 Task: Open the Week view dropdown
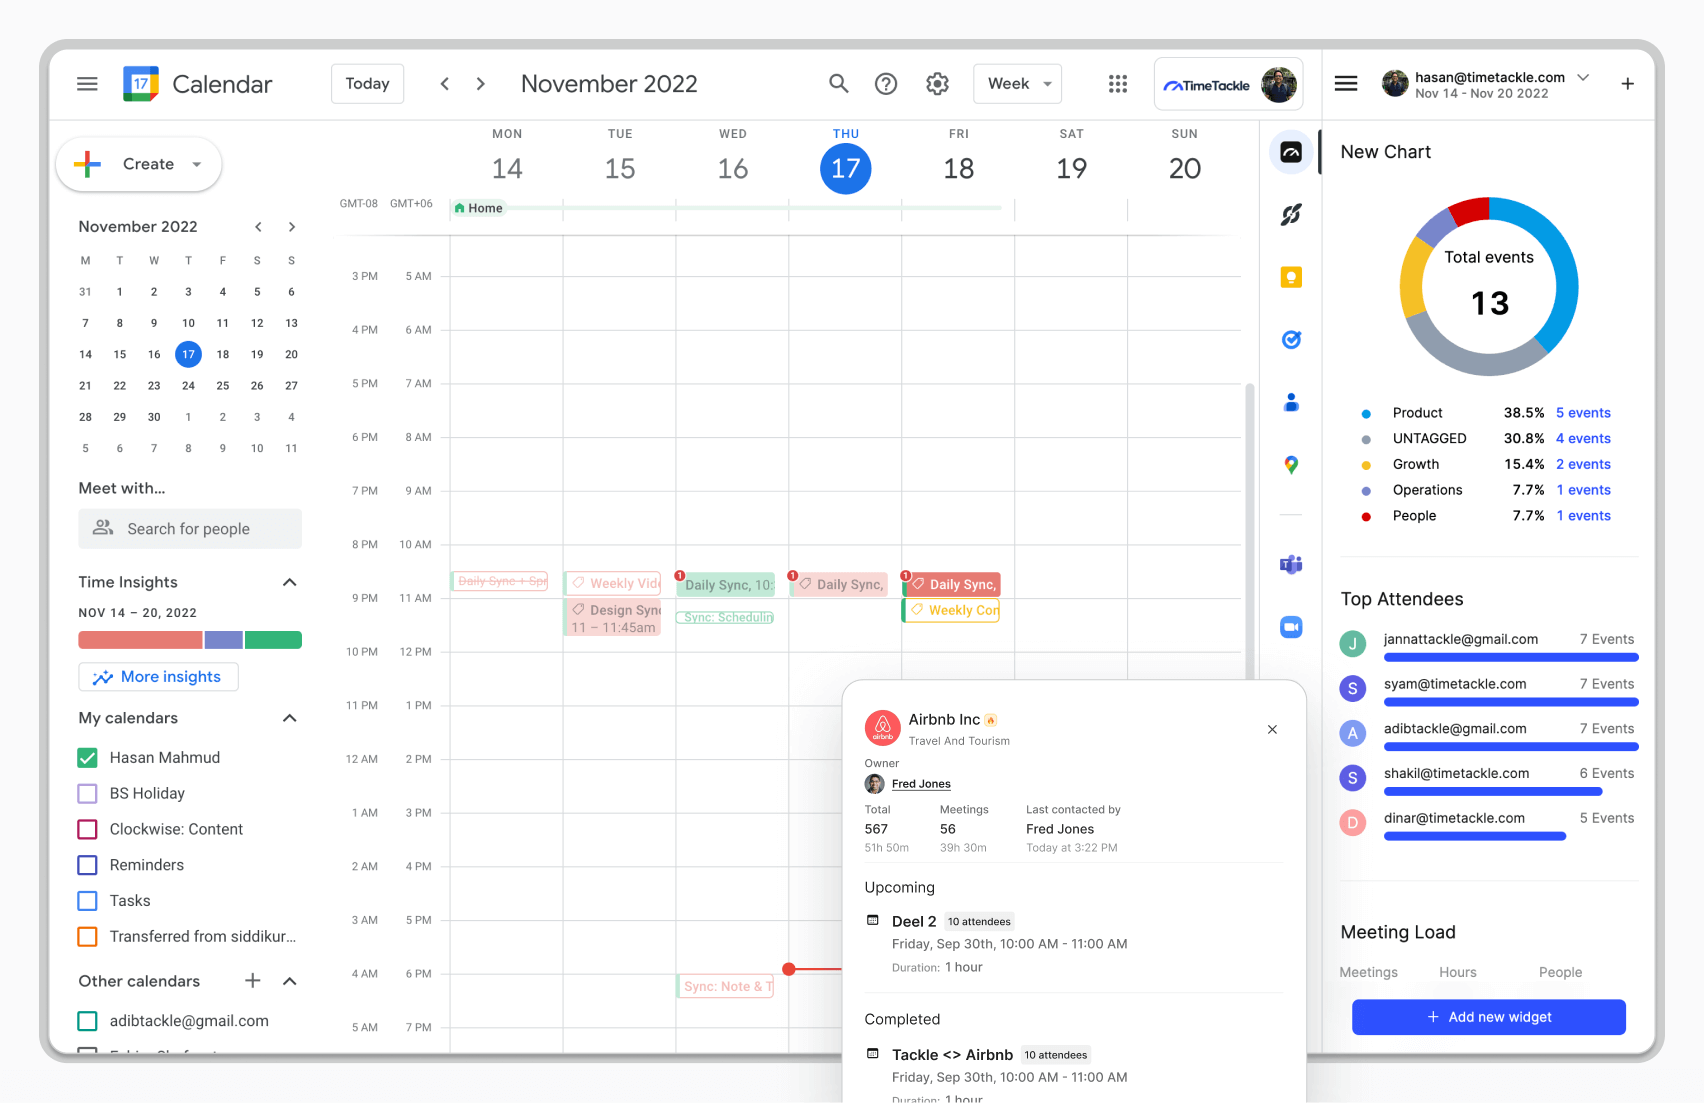[x=1018, y=84]
